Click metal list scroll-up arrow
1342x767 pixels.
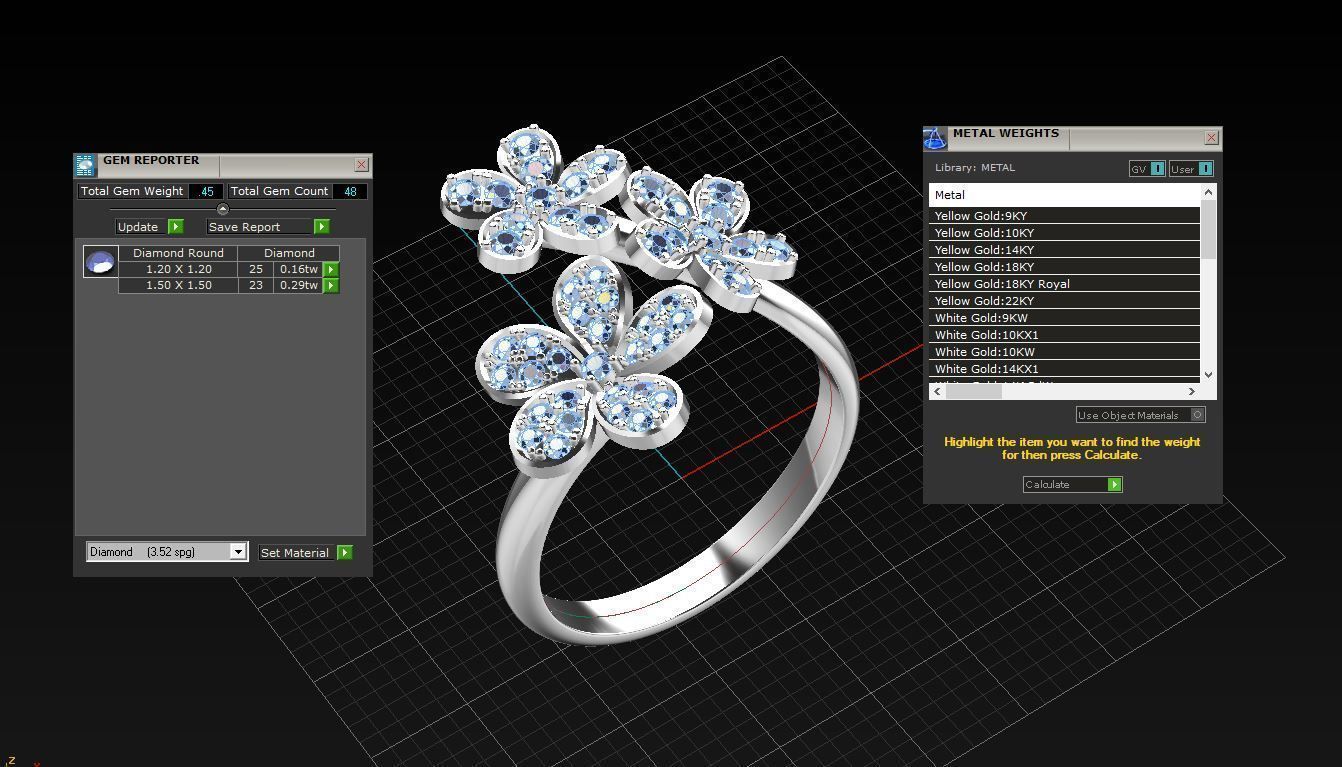[1208, 192]
